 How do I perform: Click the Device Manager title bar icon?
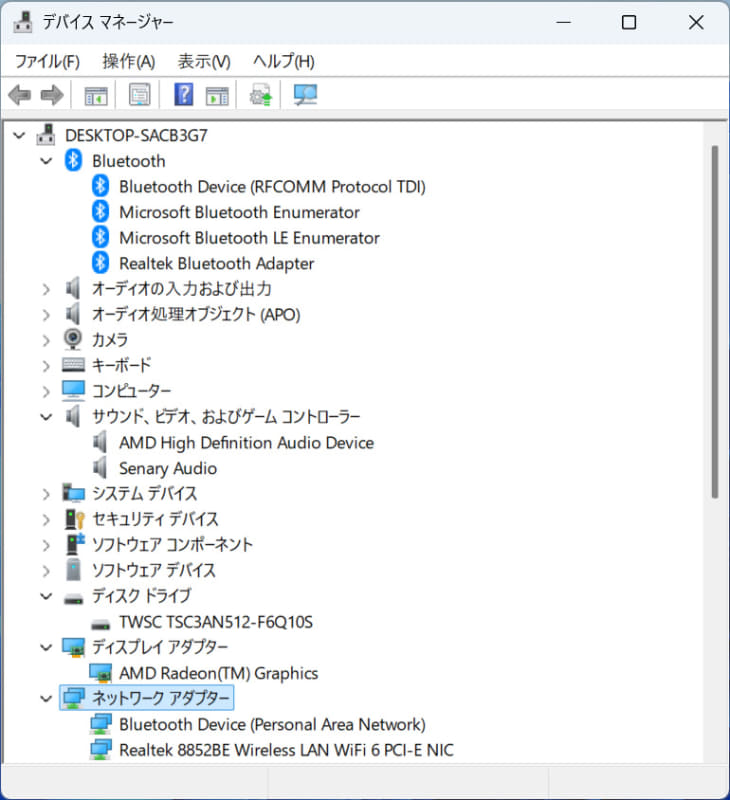click(x=22, y=22)
